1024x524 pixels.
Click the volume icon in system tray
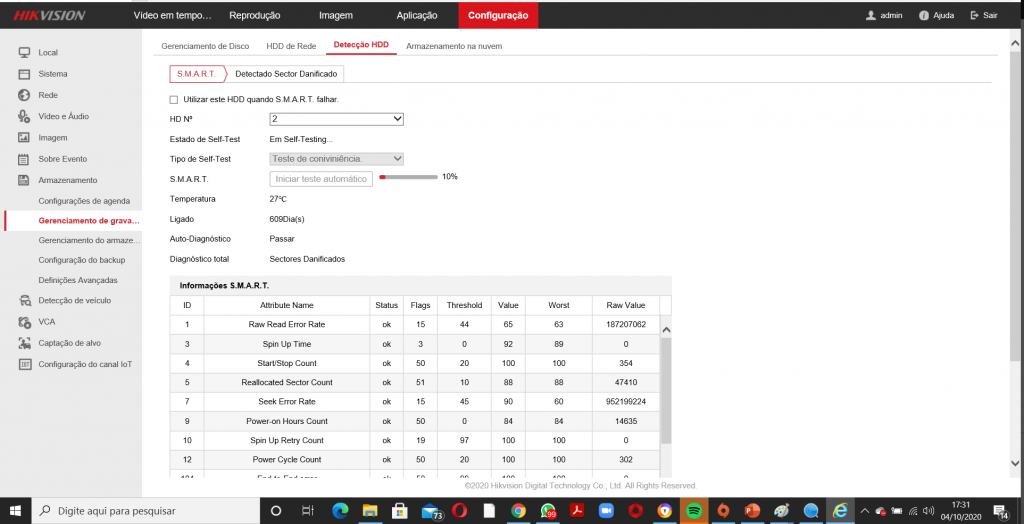tap(929, 510)
